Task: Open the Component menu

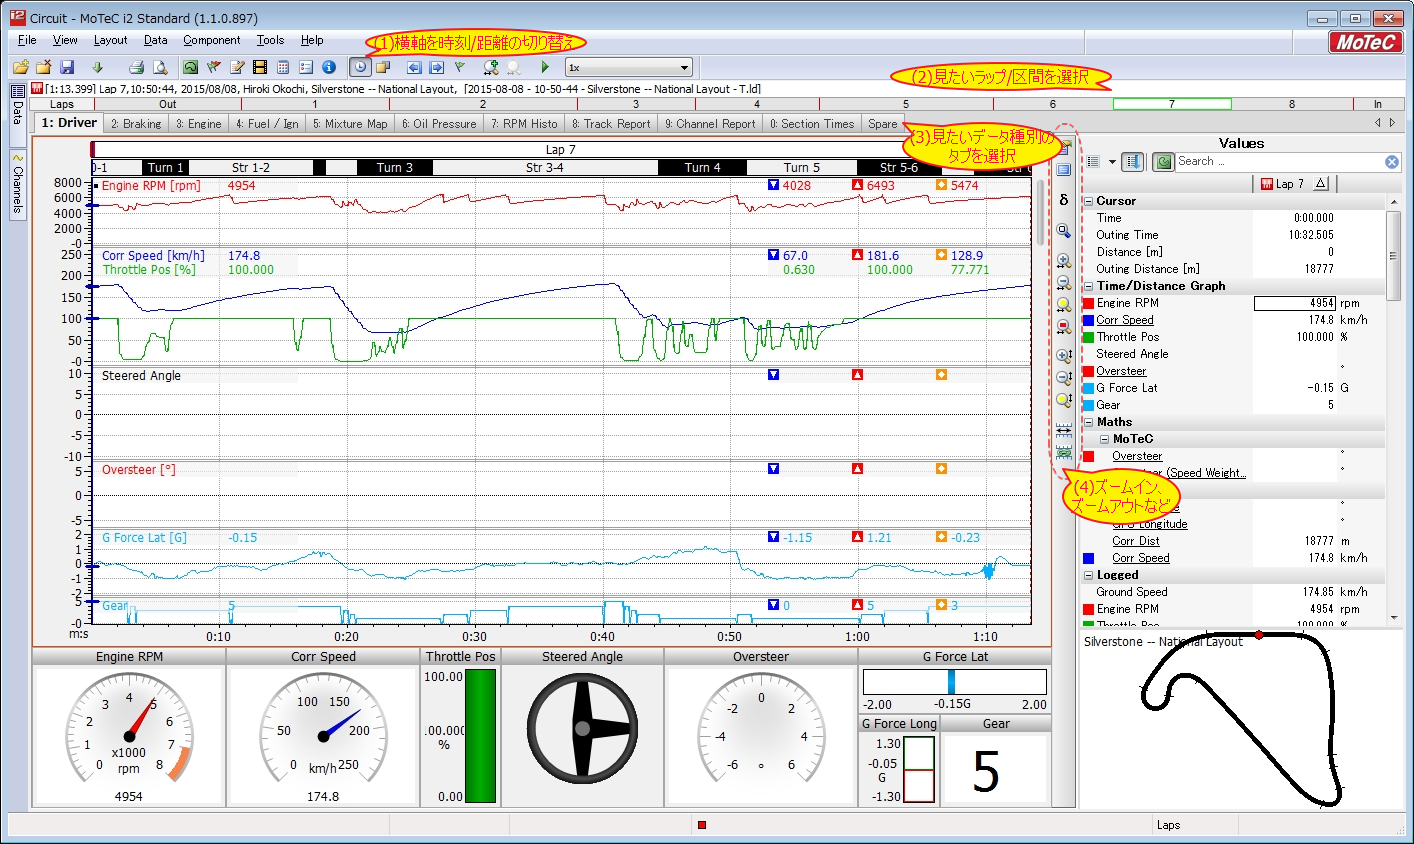Action: (211, 40)
